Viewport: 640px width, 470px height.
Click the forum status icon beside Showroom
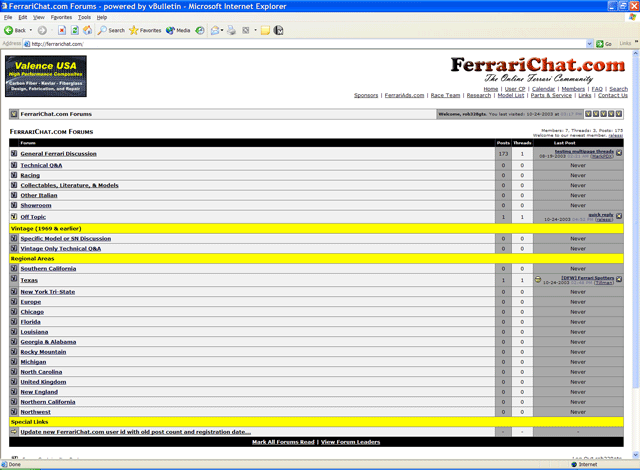[14, 205]
